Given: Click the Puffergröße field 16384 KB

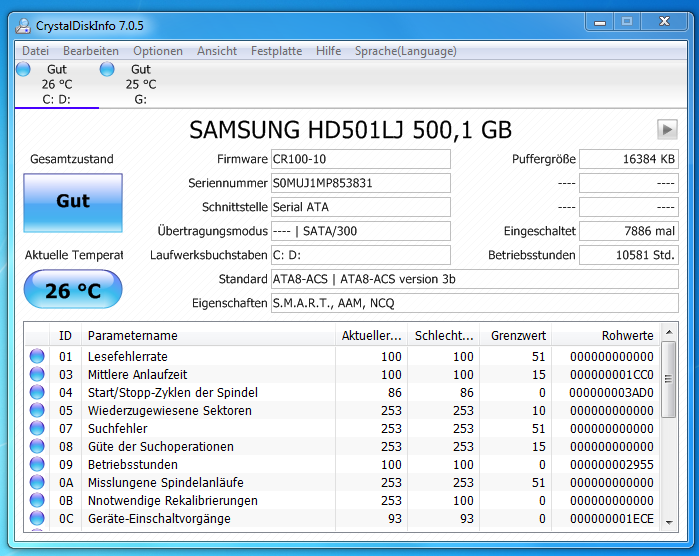Looking at the screenshot, I should click(629, 159).
